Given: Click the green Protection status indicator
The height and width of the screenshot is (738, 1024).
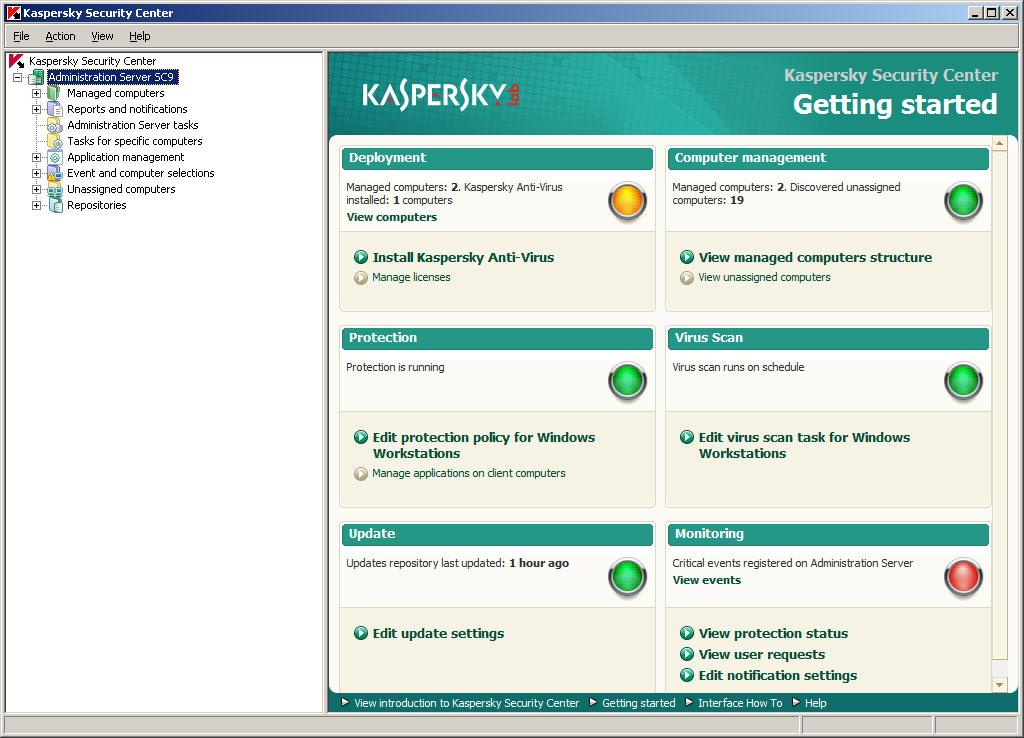Looking at the screenshot, I should 628,381.
